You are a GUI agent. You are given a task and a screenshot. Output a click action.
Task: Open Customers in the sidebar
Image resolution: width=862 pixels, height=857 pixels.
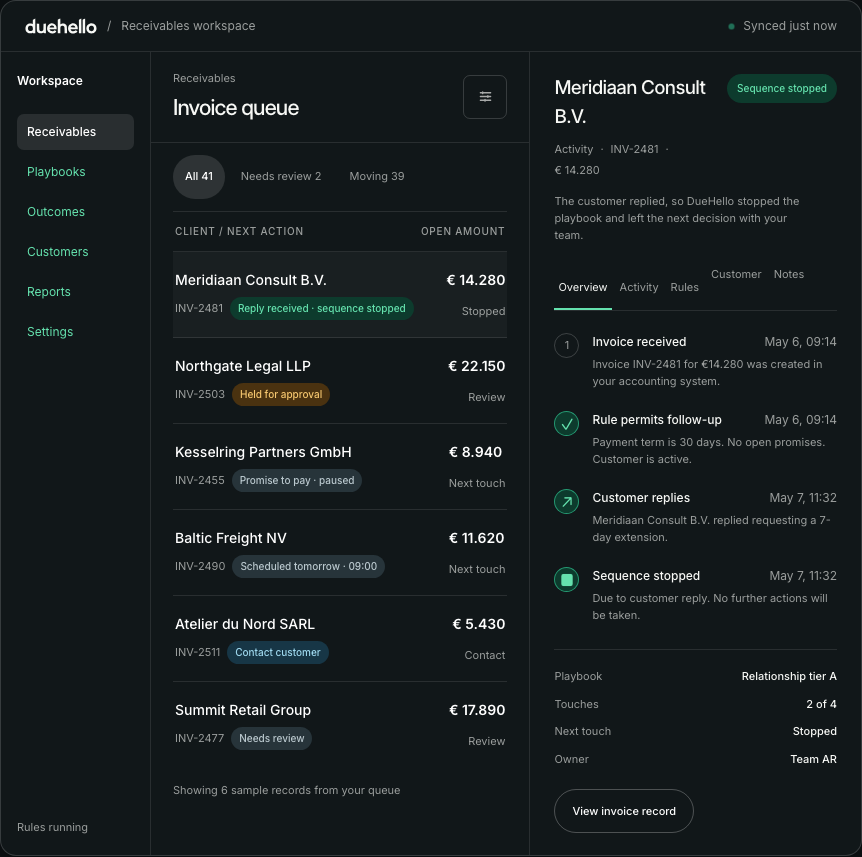pos(58,252)
